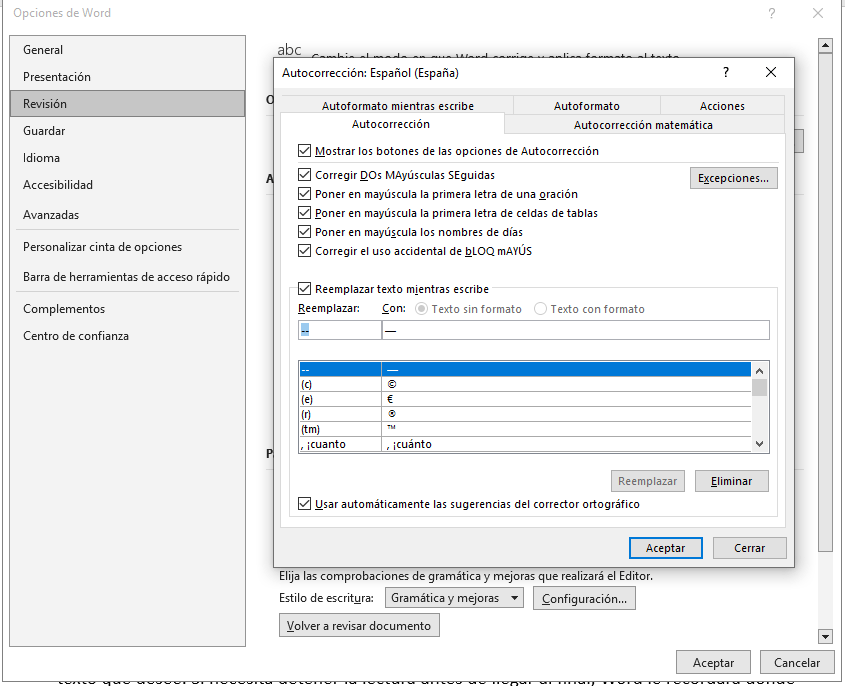Open the Autocorrección dialog help question mark

726,72
